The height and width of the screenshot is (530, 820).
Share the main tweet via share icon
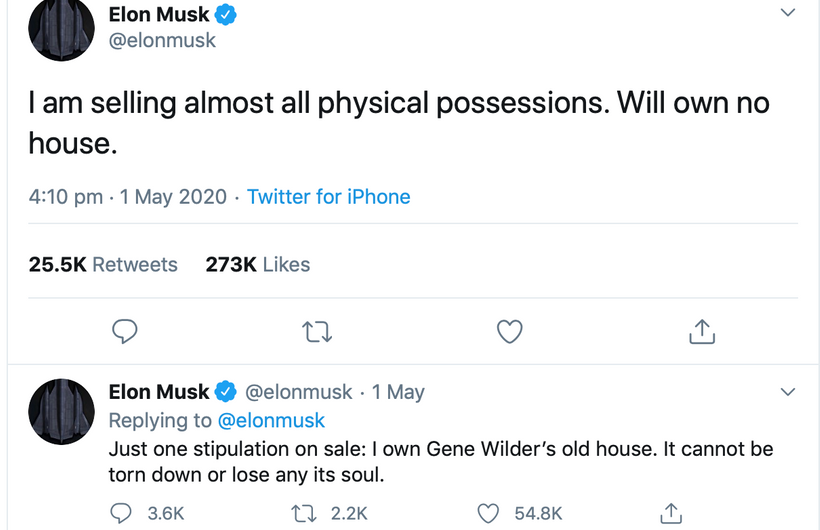tap(702, 331)
